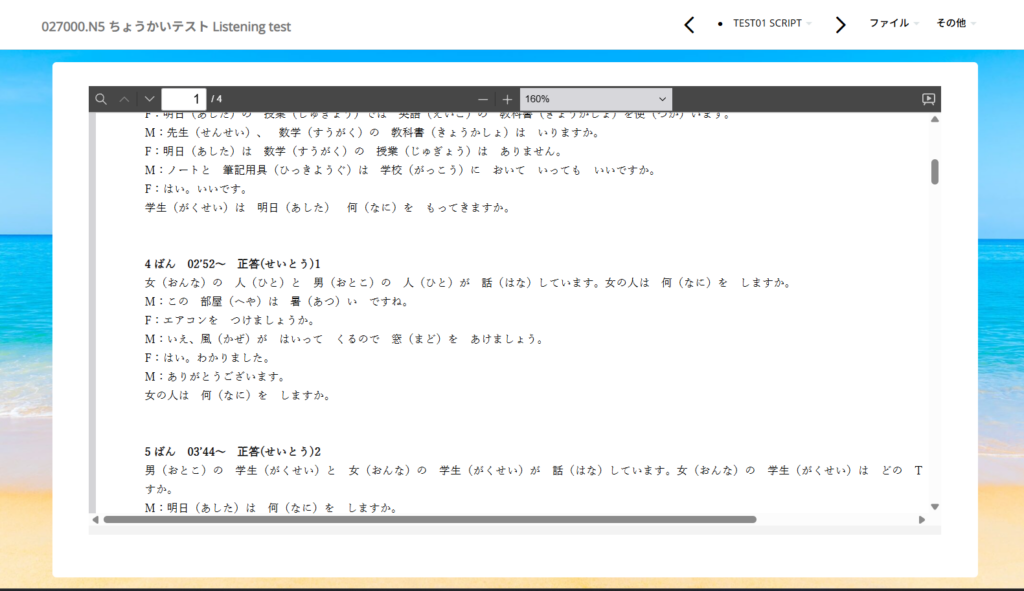Click the page number input field
This screenshot has height=591, width=1024.
click(183, 99)
